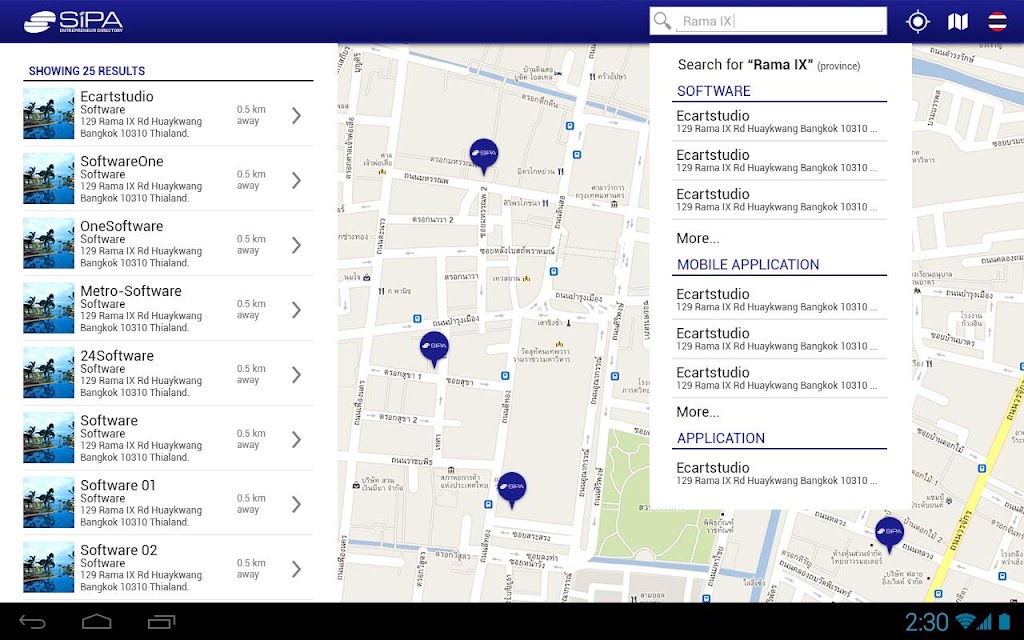Click Metro-Software title in list
This screenshot has width=1024, height=640.
pyautogui.click(x=131, y=291)
